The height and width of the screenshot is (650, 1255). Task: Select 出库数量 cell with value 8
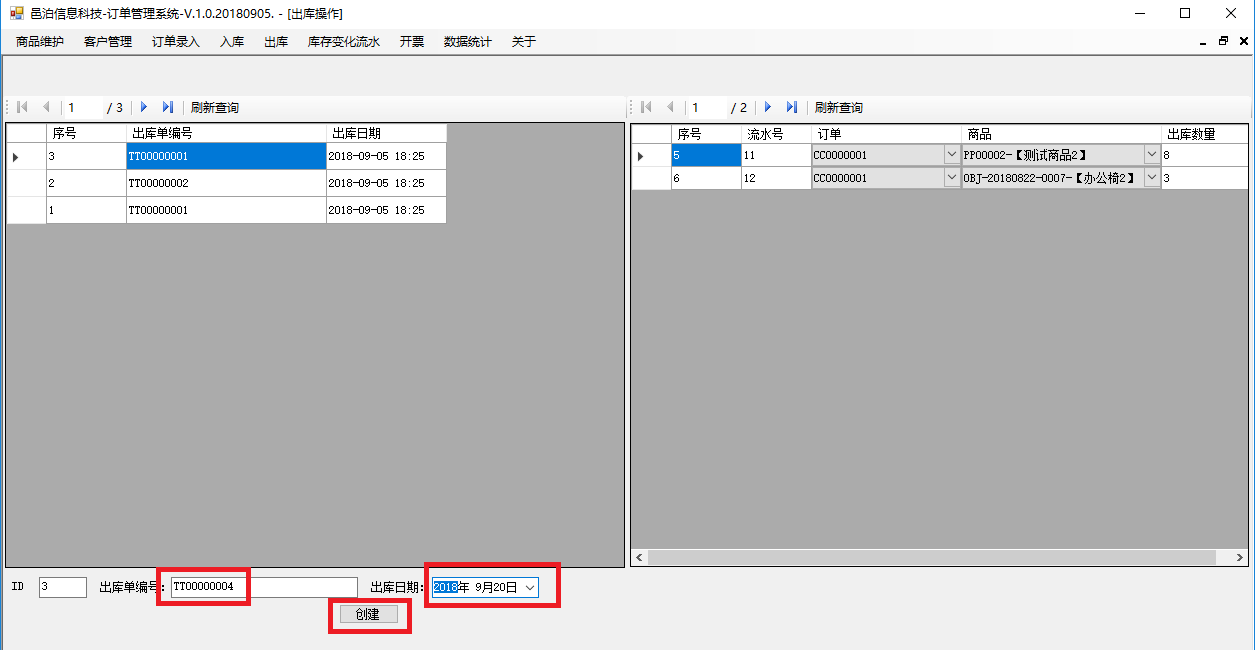(x=1204, y=155)
